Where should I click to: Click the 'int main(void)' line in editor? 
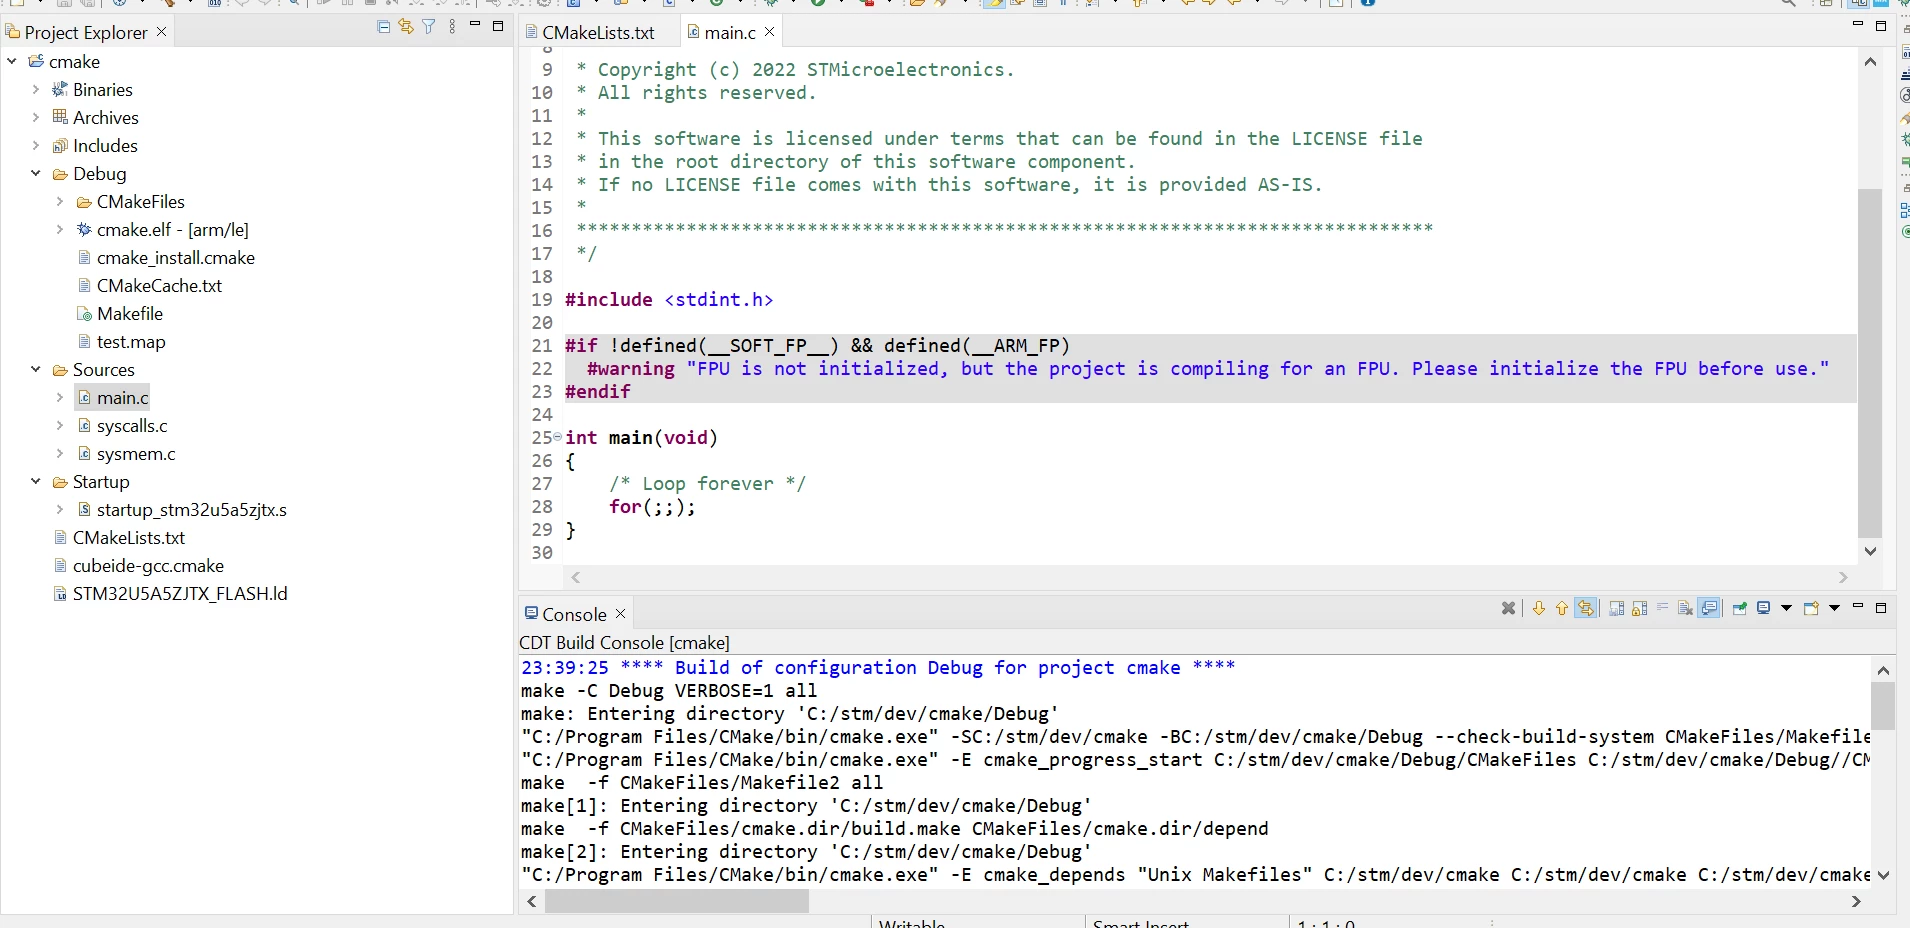[641, 437]
